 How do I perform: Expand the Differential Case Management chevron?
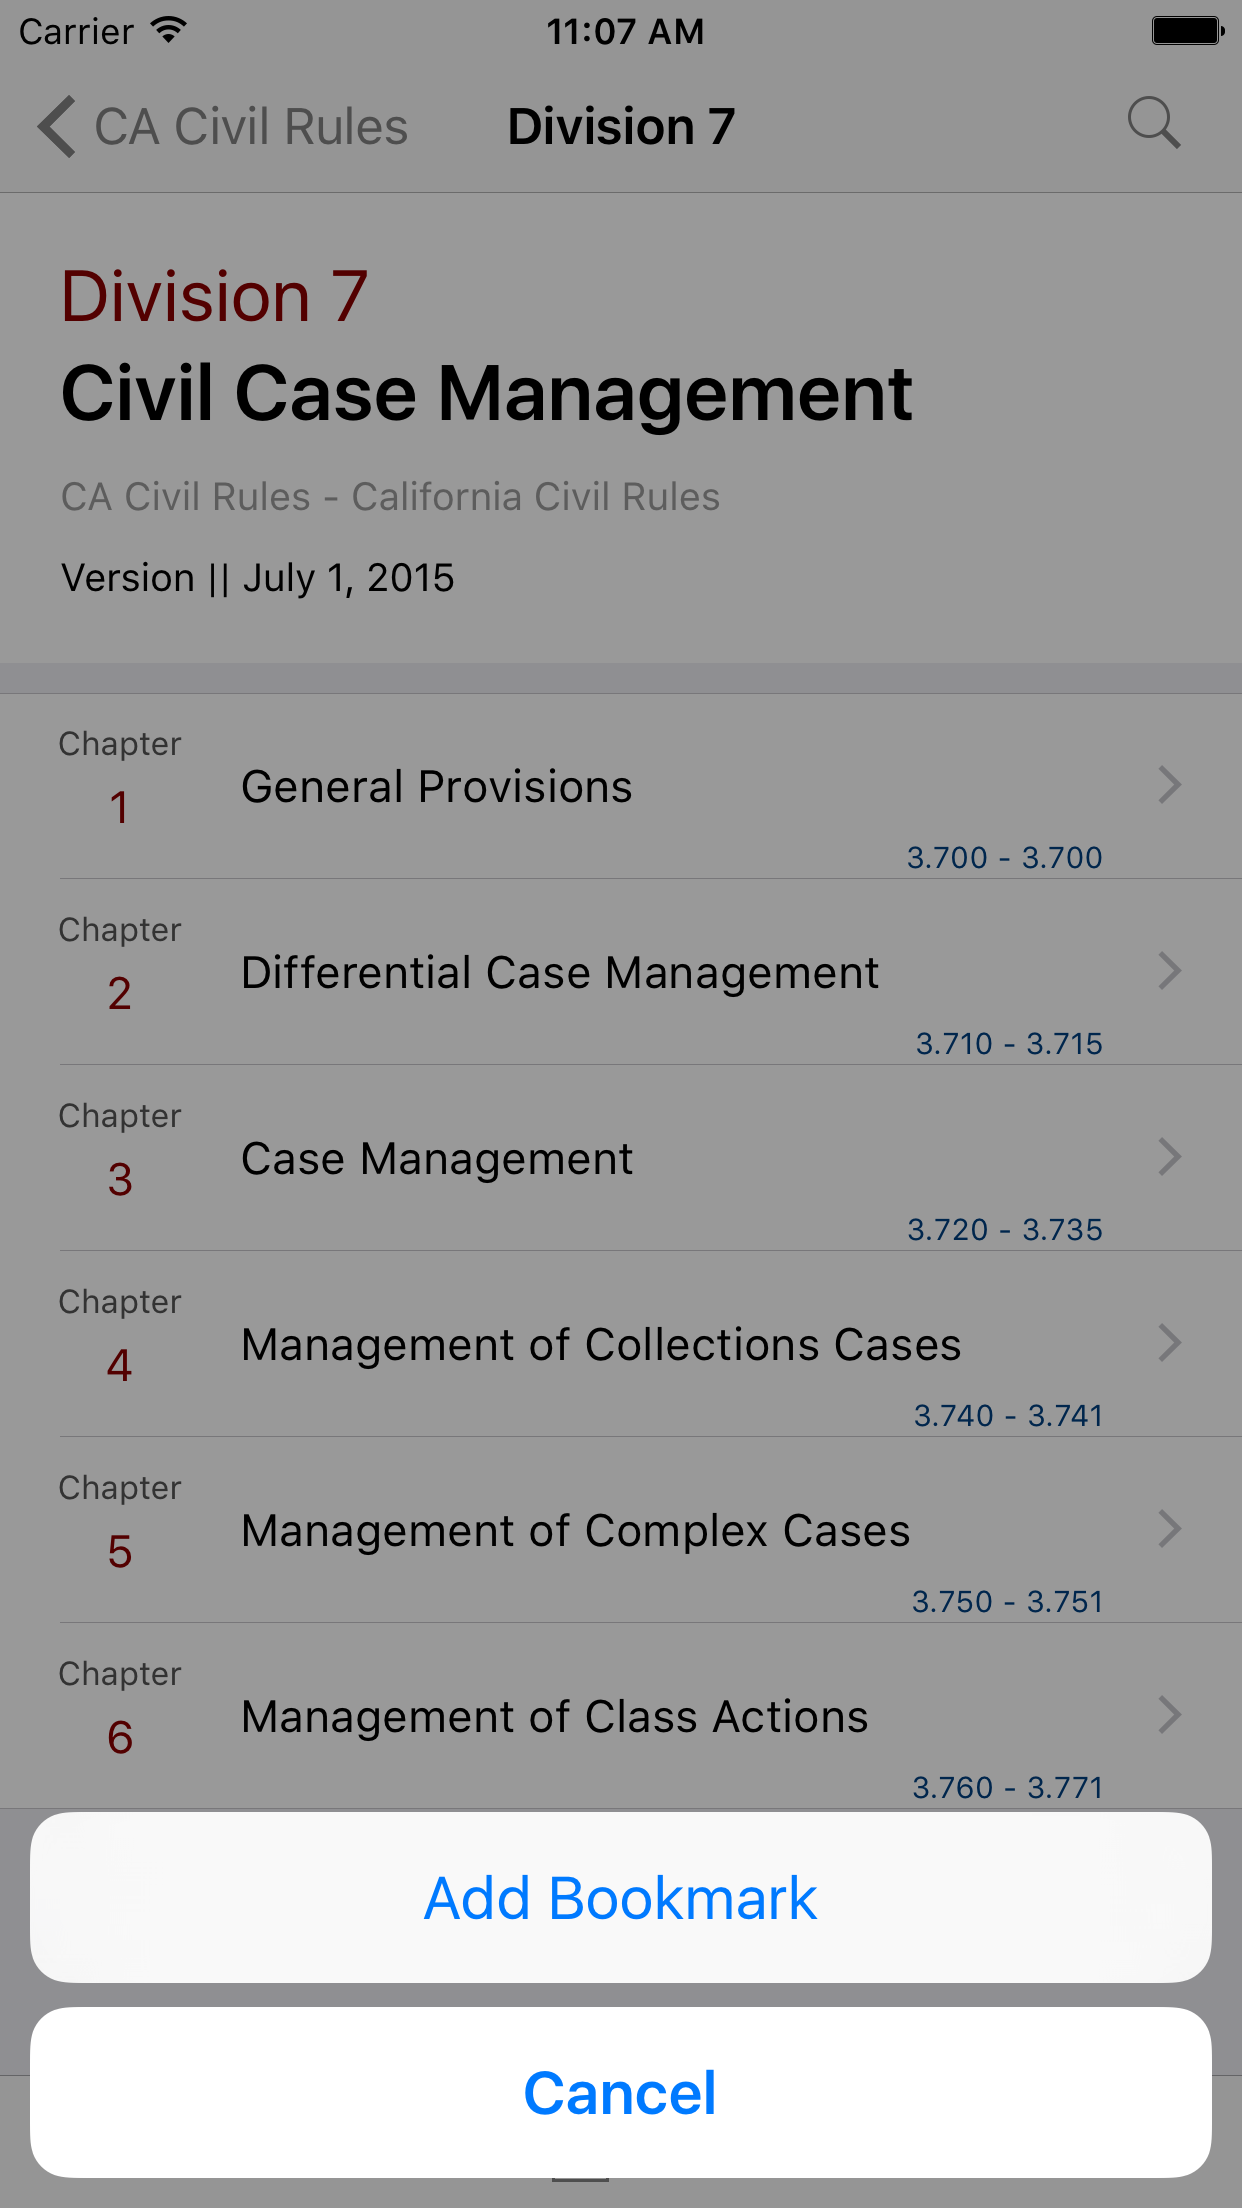coord(1169,971)
